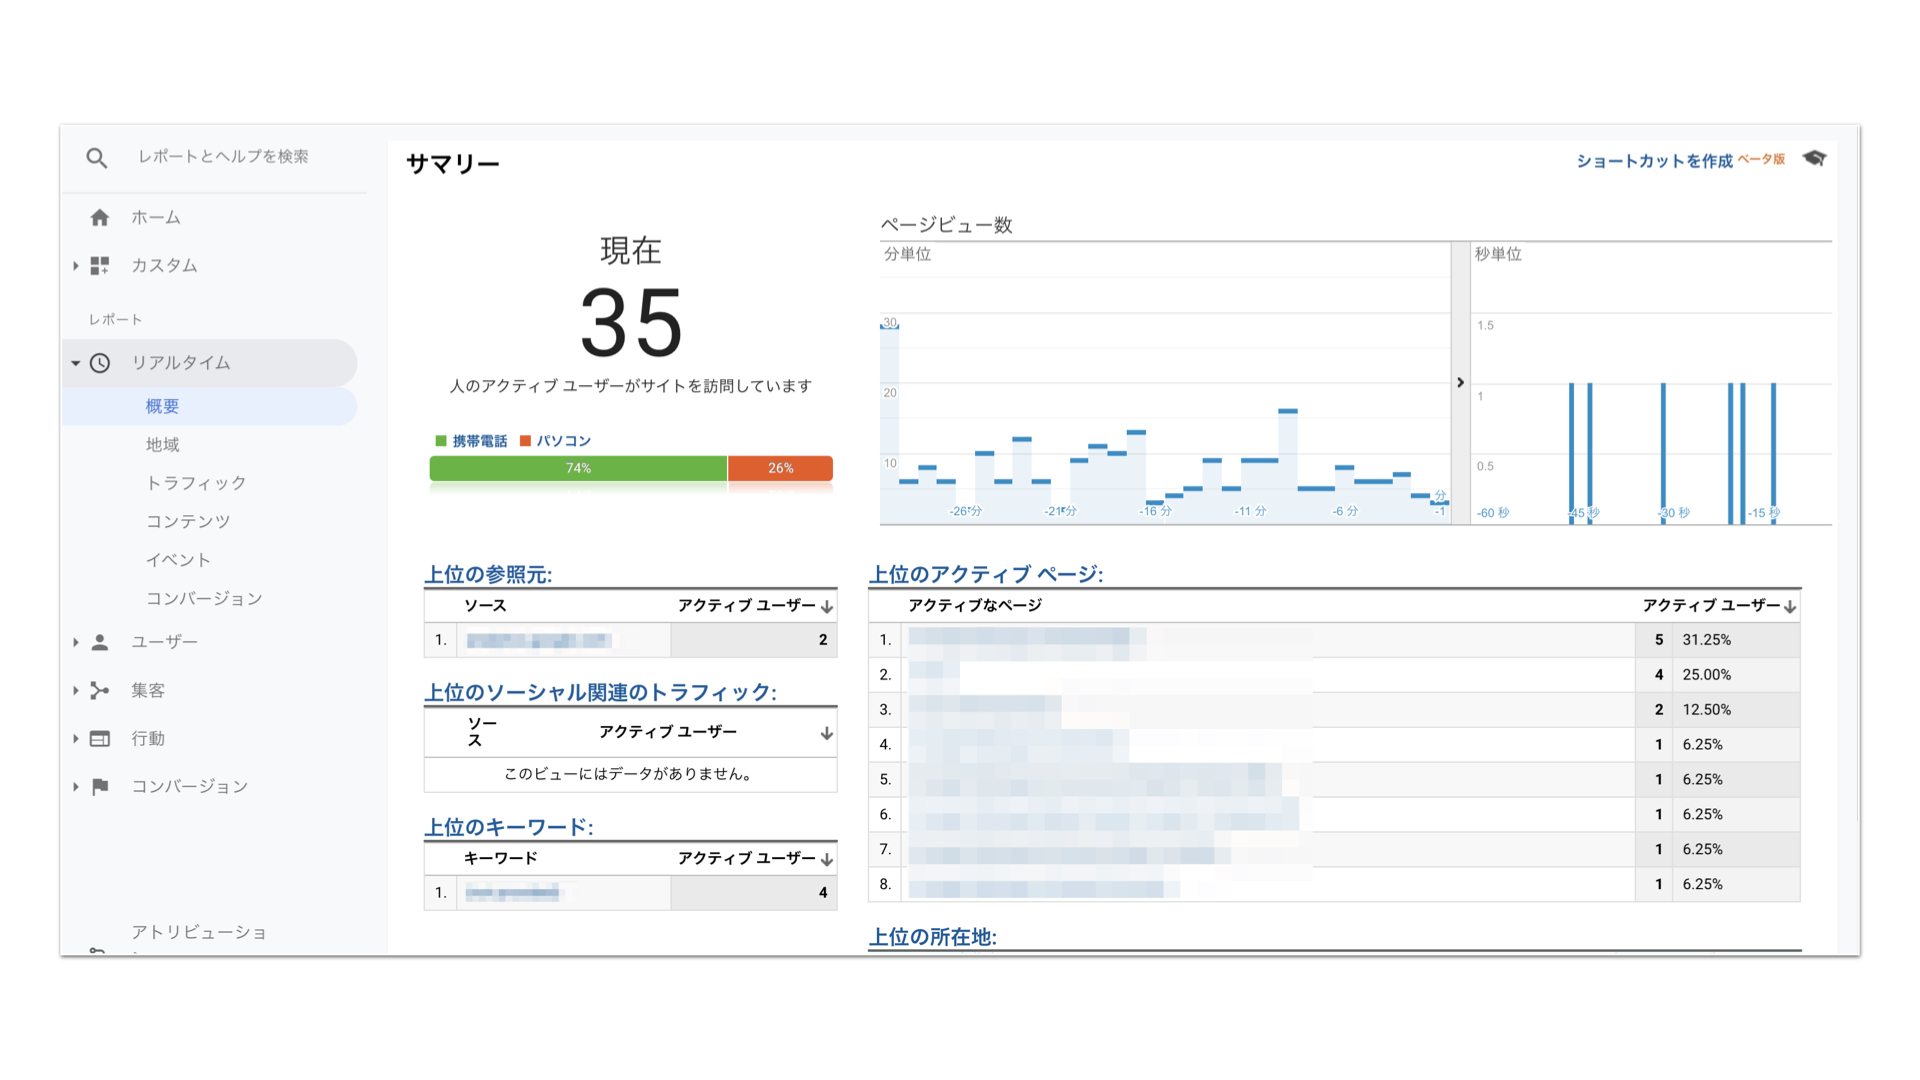Viewport: 1920px width, 1080px height.
Task: Click the ソース column header in 上位の参照元
Action: click(x=485, y=606)
